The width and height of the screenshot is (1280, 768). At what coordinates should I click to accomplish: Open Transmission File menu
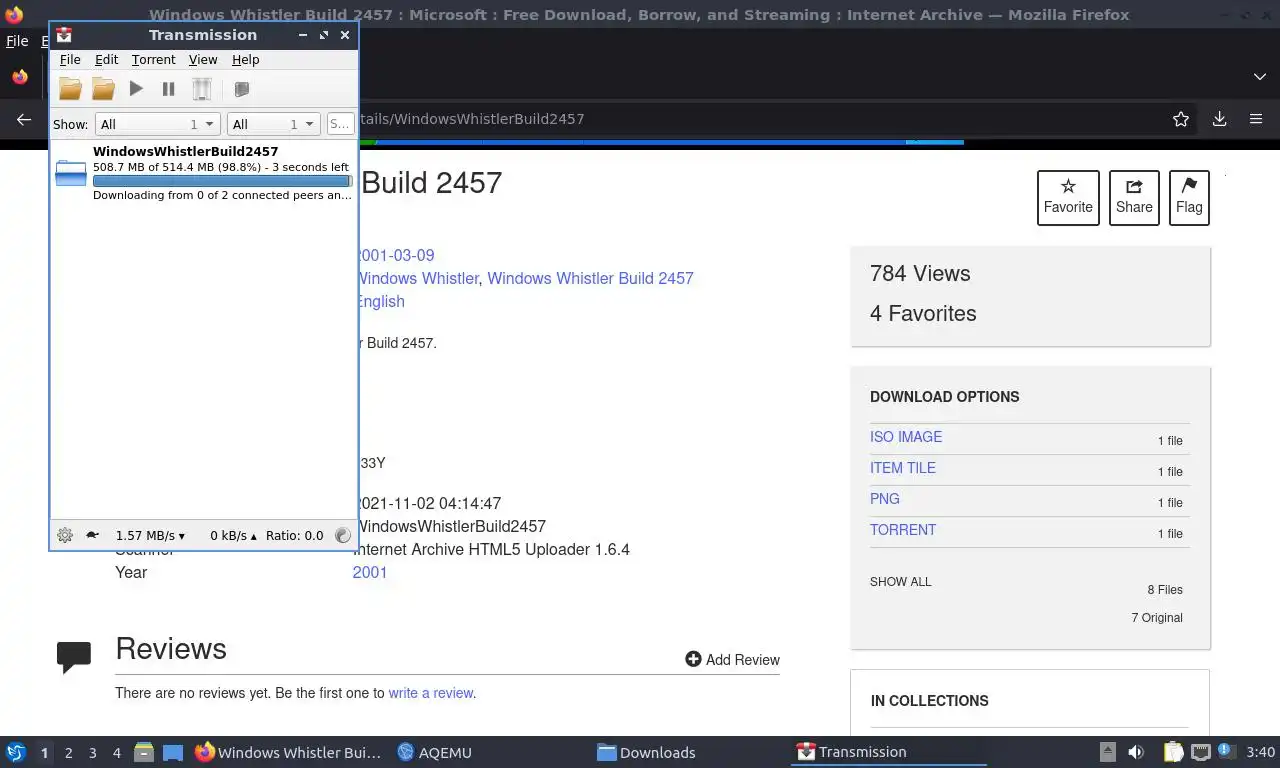point(70,60)
